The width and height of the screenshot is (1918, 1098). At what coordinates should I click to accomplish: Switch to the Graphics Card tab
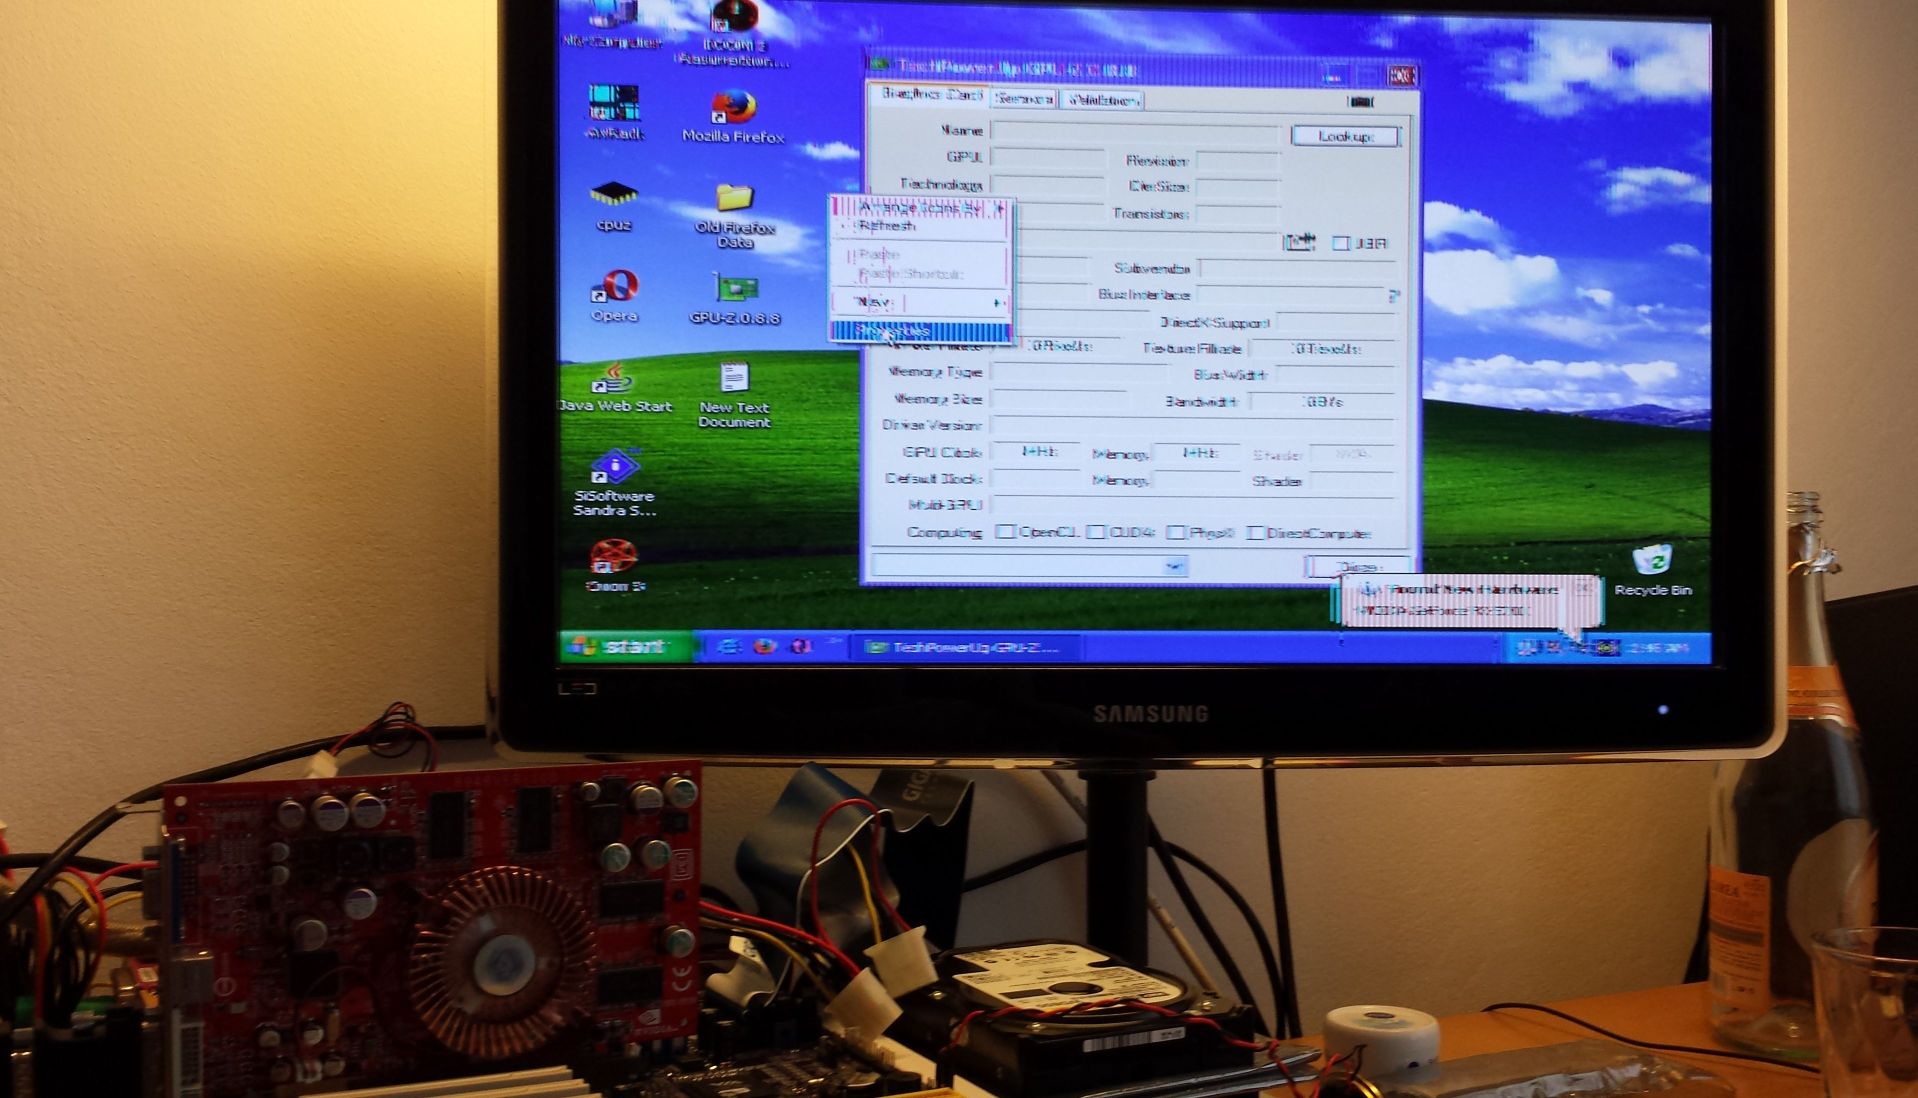pos(928,95)
